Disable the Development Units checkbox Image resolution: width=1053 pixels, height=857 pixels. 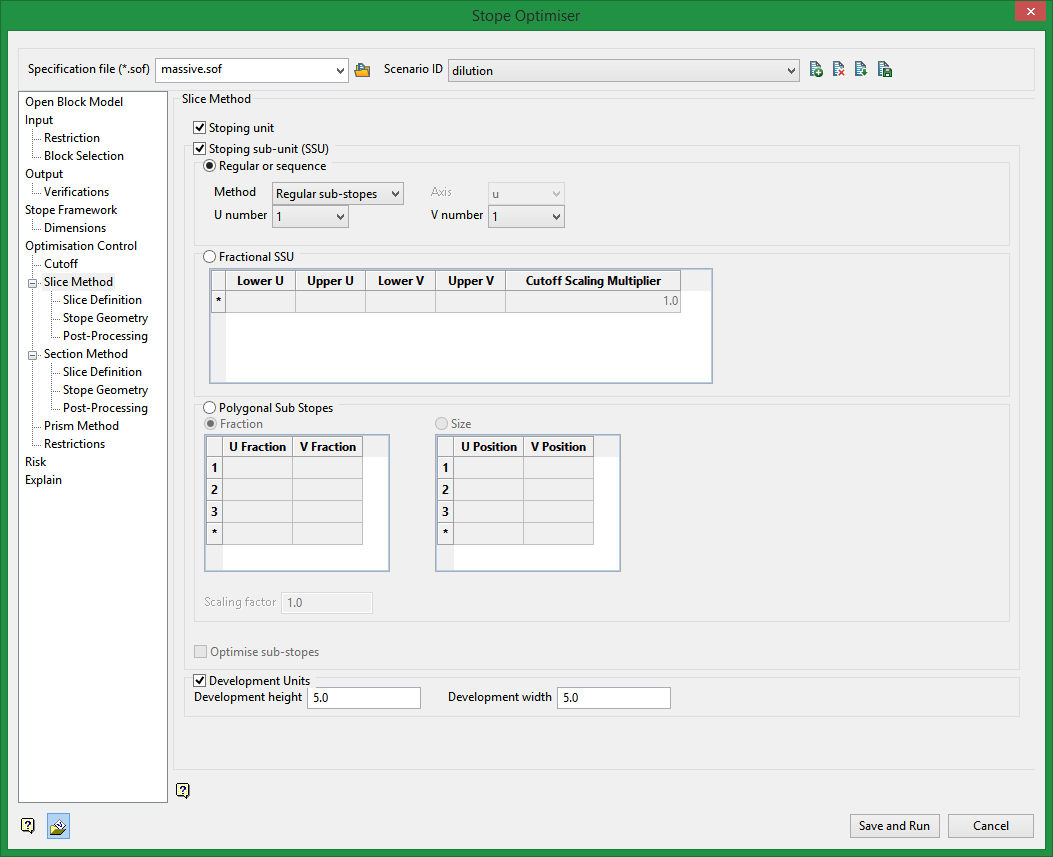(x=200, y=681)
